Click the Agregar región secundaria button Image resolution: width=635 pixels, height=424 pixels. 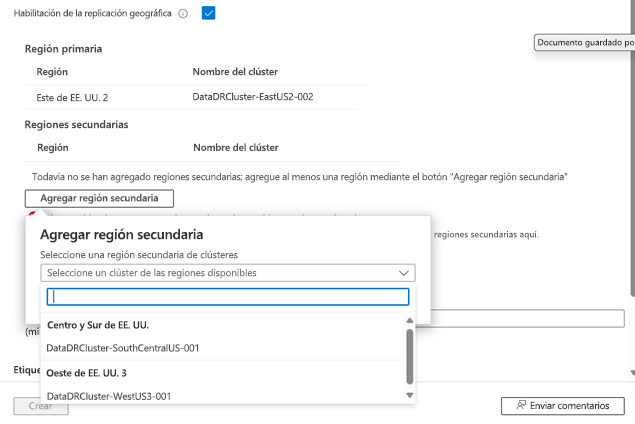click(x=99, y=198)
